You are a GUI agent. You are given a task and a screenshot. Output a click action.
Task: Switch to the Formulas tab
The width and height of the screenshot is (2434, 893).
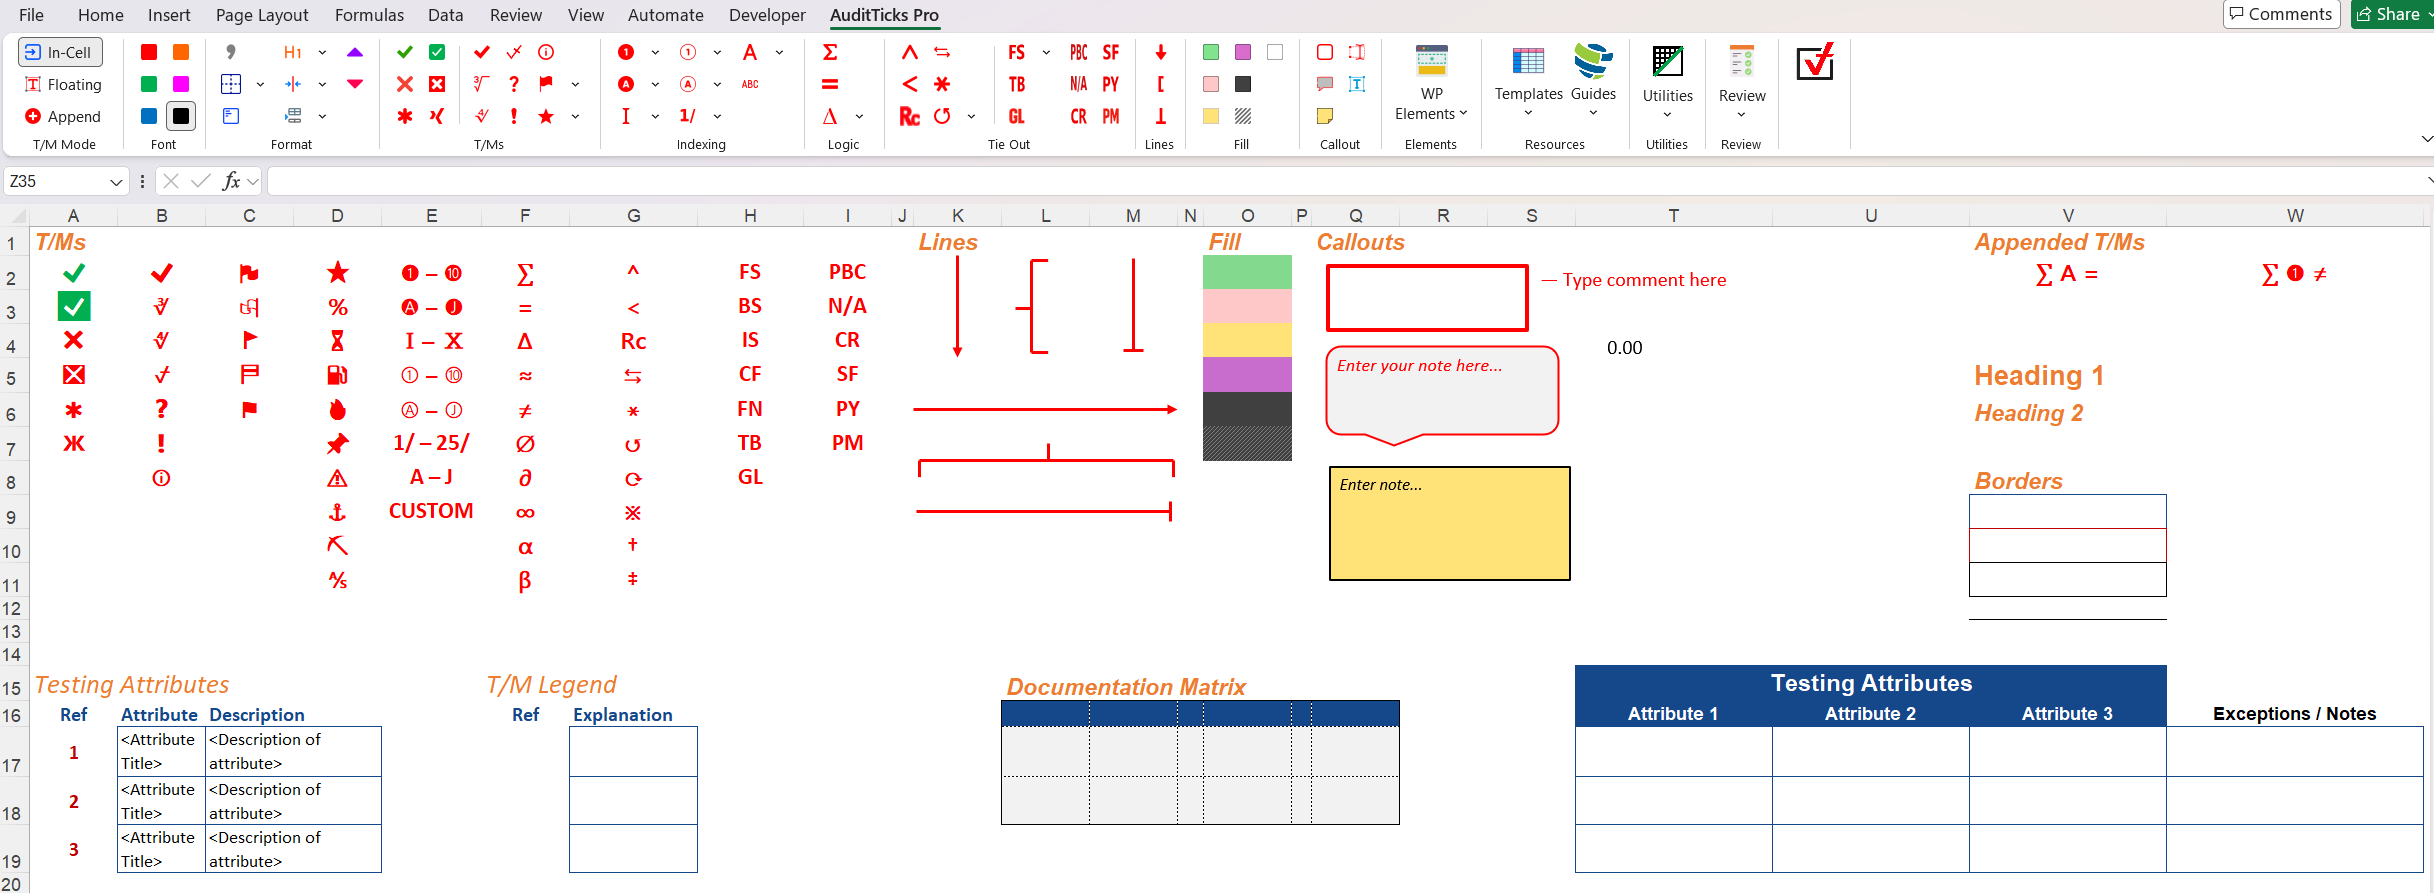369,15
